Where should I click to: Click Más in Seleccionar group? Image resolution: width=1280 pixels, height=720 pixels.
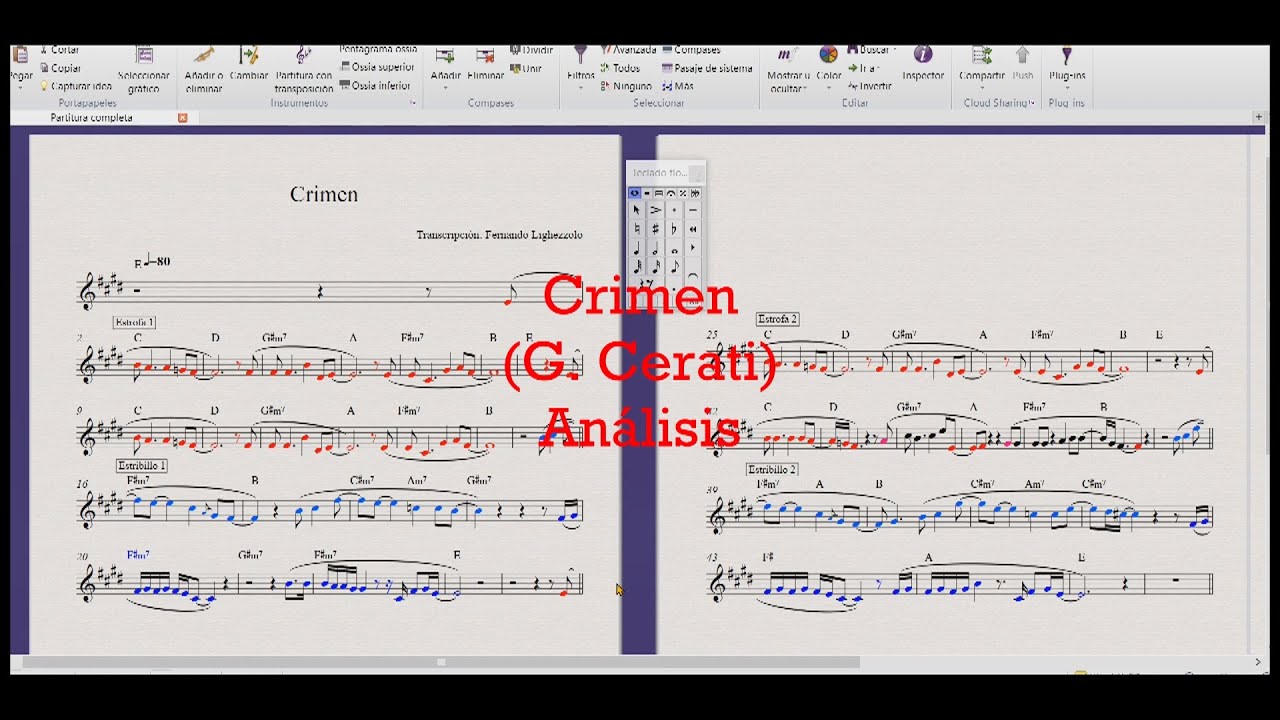coord(677,86)
